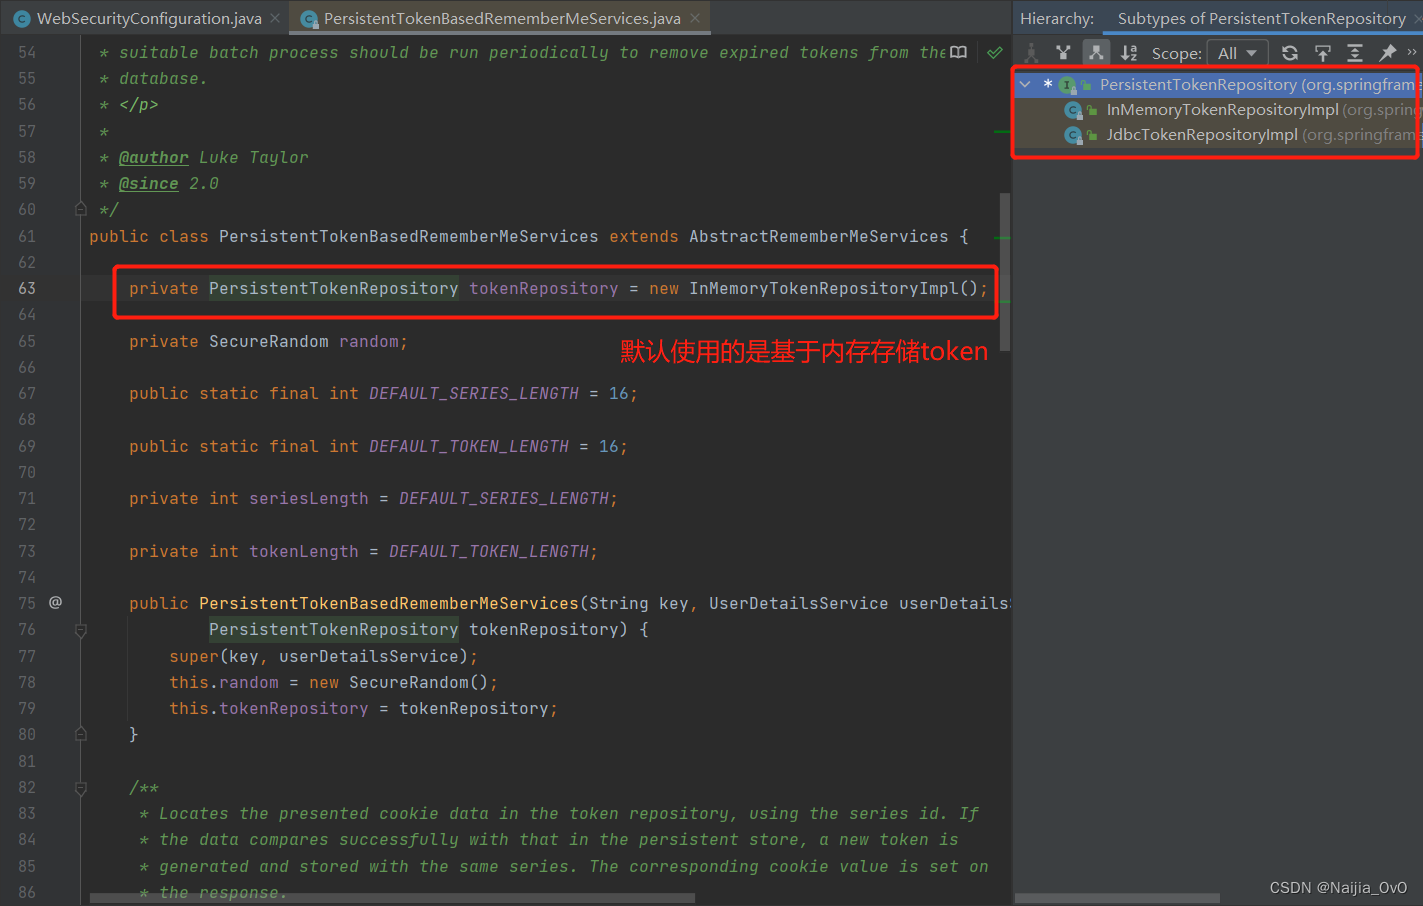1423x906 pixels.
Task: Click editor vertical scrollbar thumb
Action: (1005, 271)
